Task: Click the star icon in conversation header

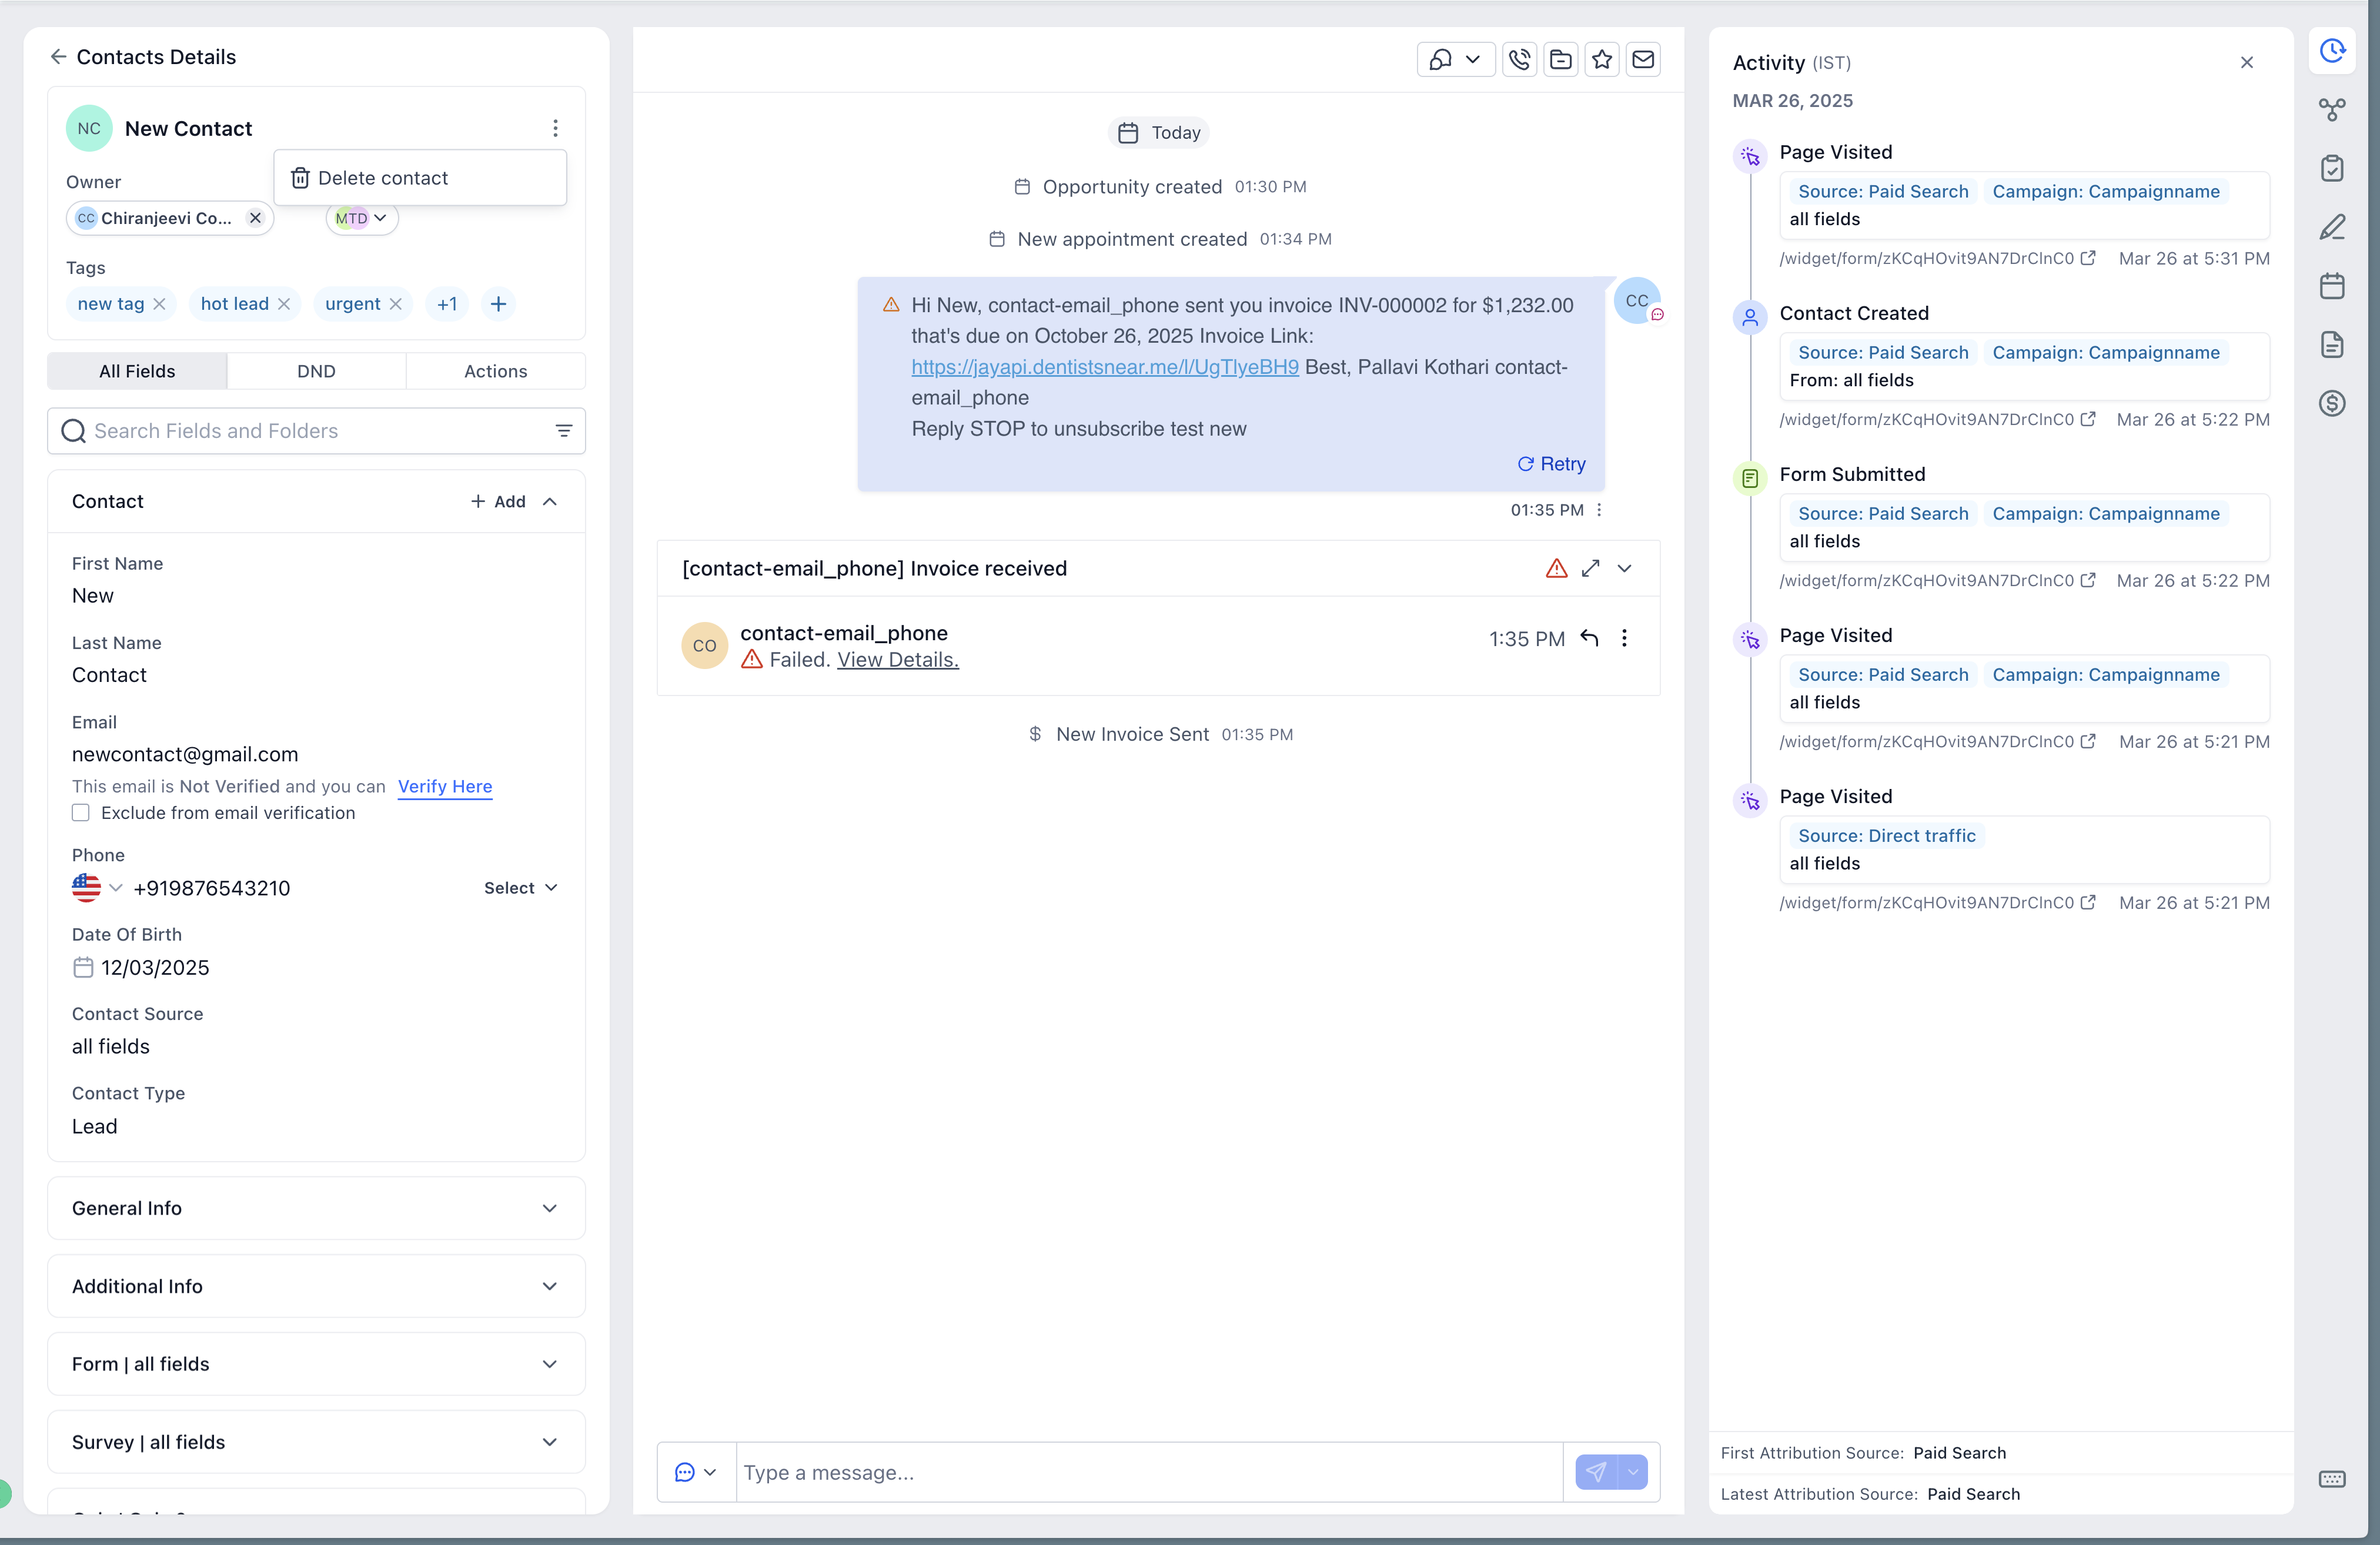Action: (1602, 60)
